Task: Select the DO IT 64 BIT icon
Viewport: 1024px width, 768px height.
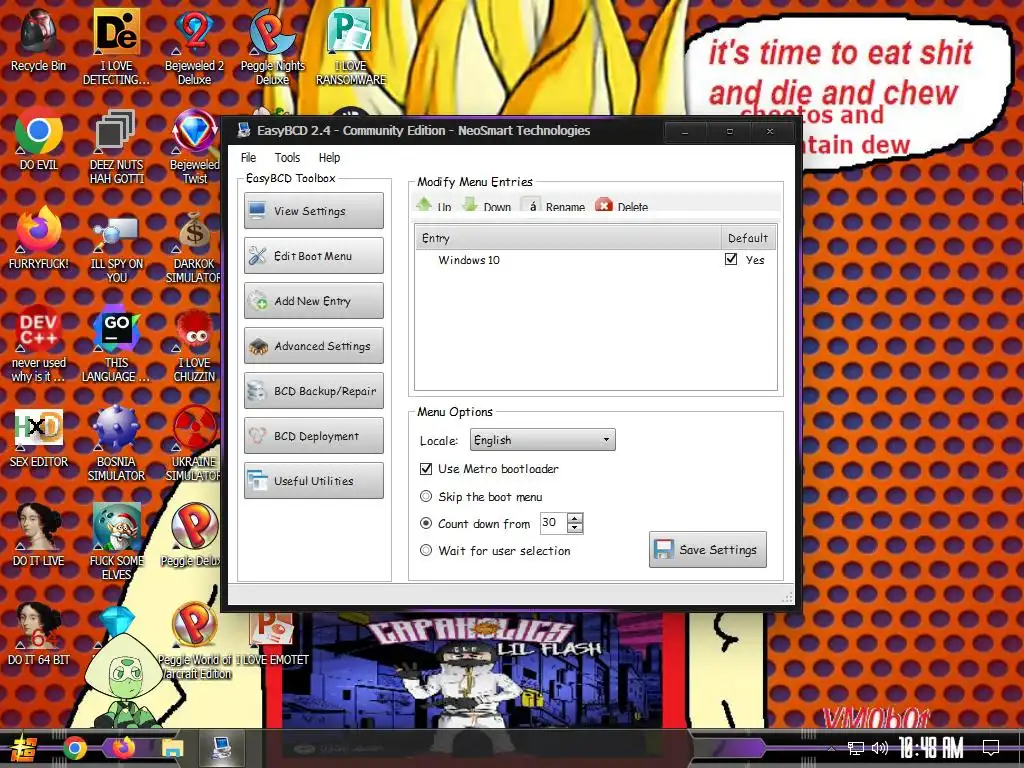Action: pyautogui.click(x=39, y=635)
